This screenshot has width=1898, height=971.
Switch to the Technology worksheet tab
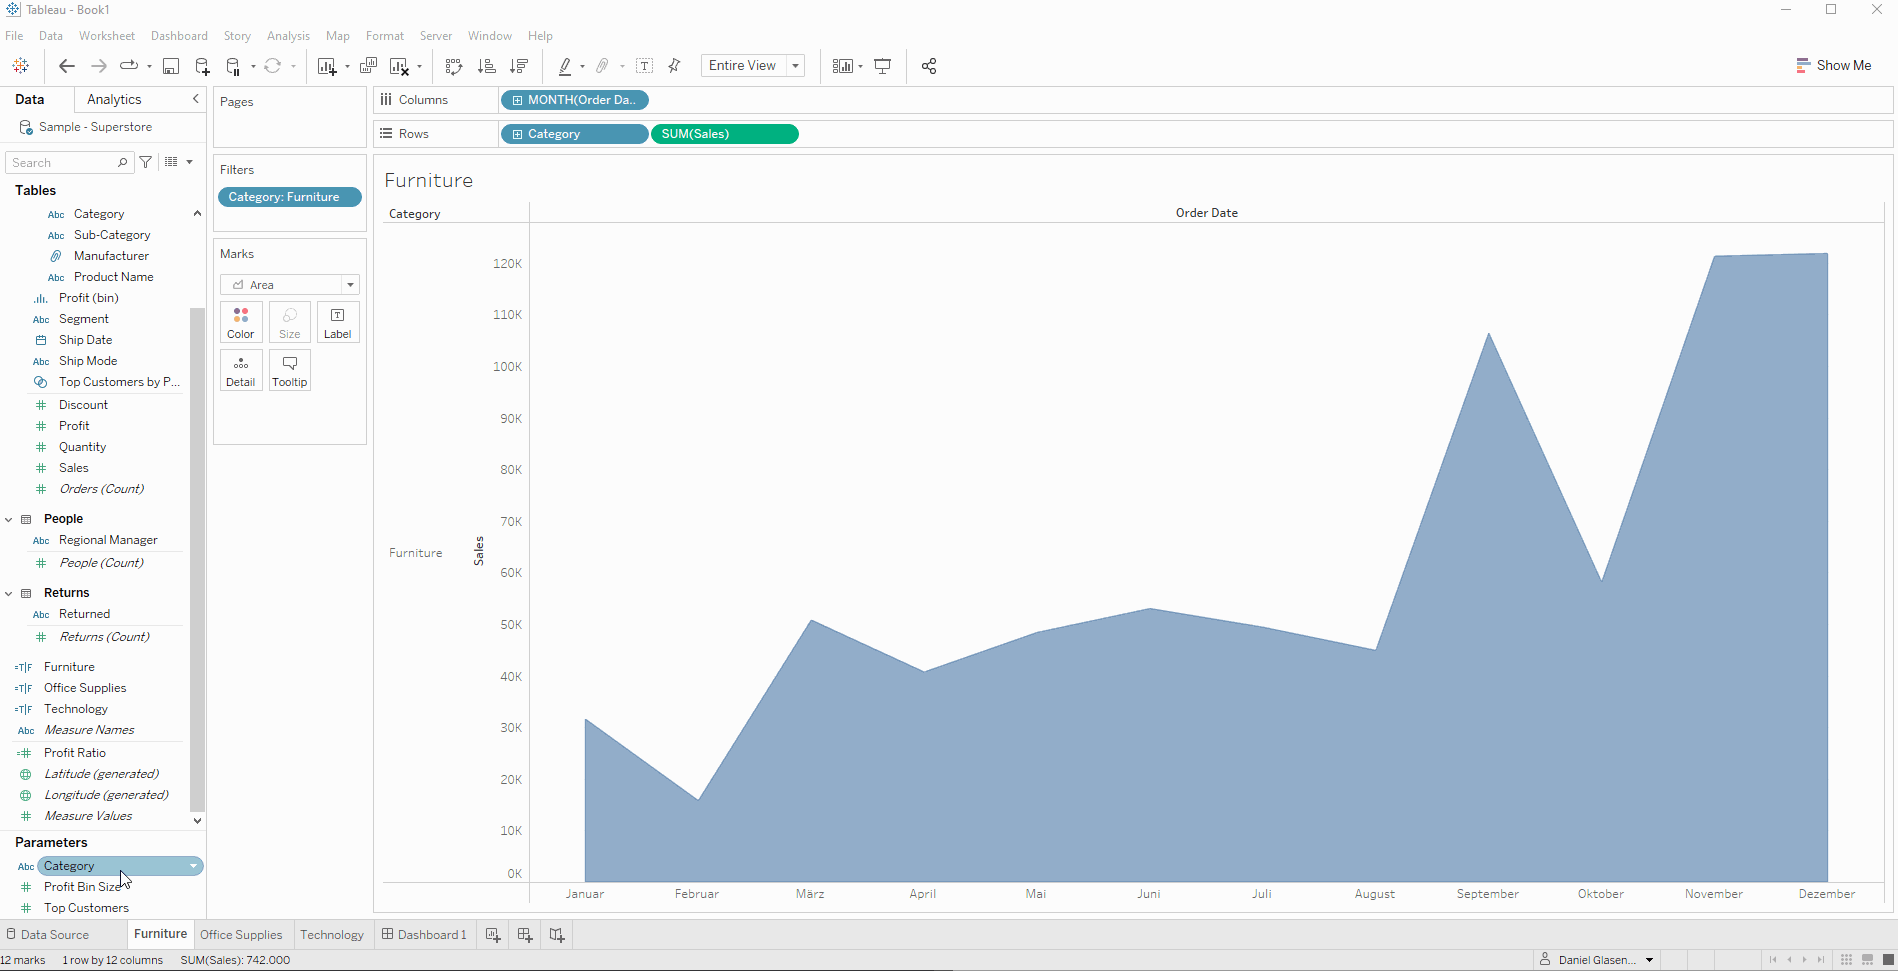coord(332,934)
